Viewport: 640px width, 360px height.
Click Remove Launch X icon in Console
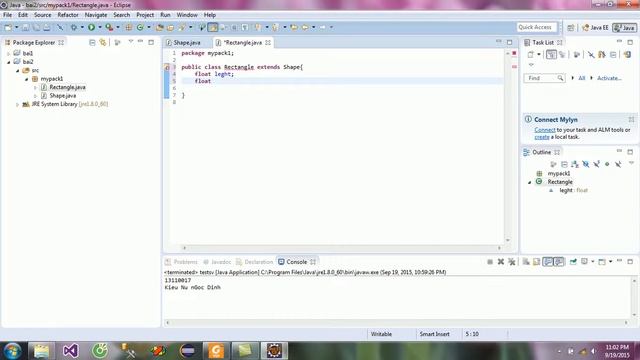pyautogui.click(x=501, y=262)
